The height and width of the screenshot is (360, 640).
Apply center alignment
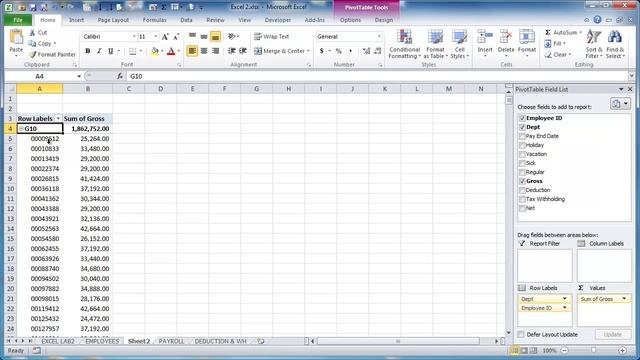[204, 51]
